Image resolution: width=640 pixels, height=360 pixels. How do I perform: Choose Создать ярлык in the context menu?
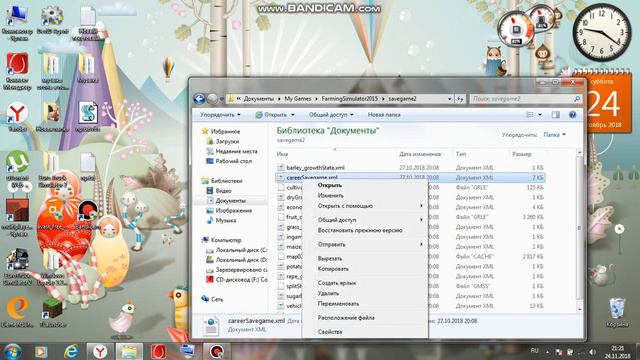click(365, 283)
